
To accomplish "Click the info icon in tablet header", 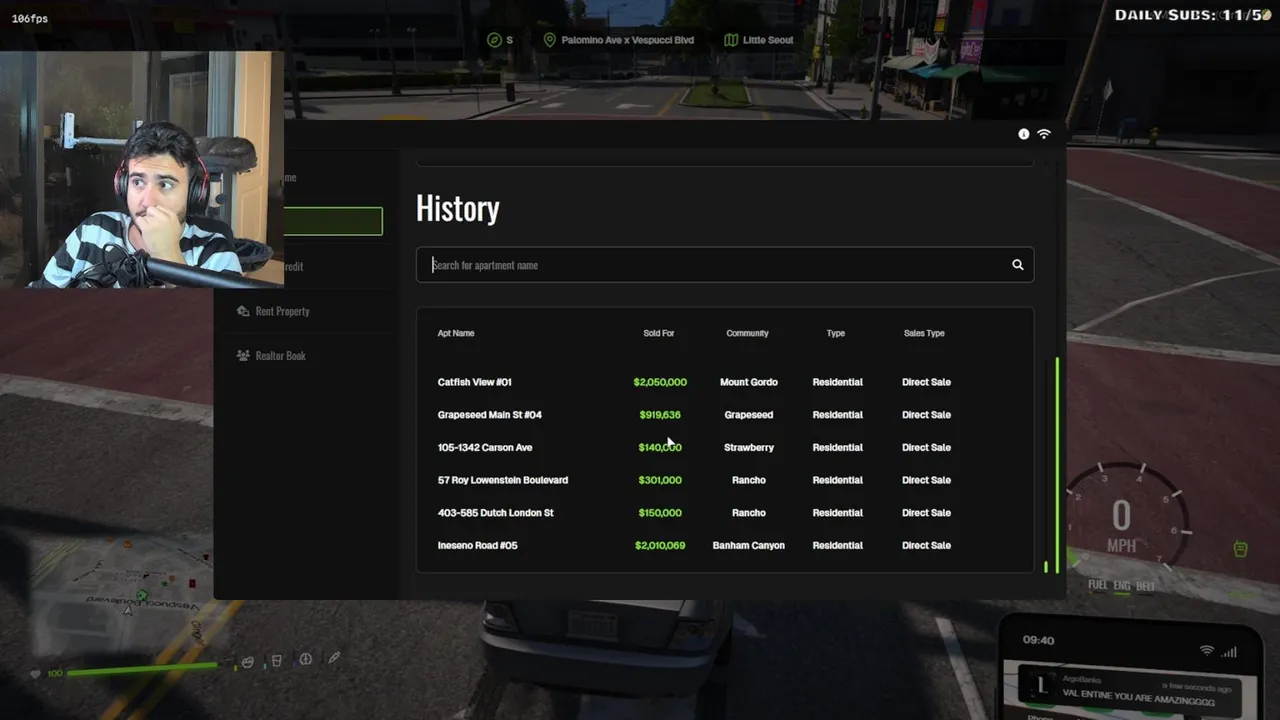I will 1023,134.
